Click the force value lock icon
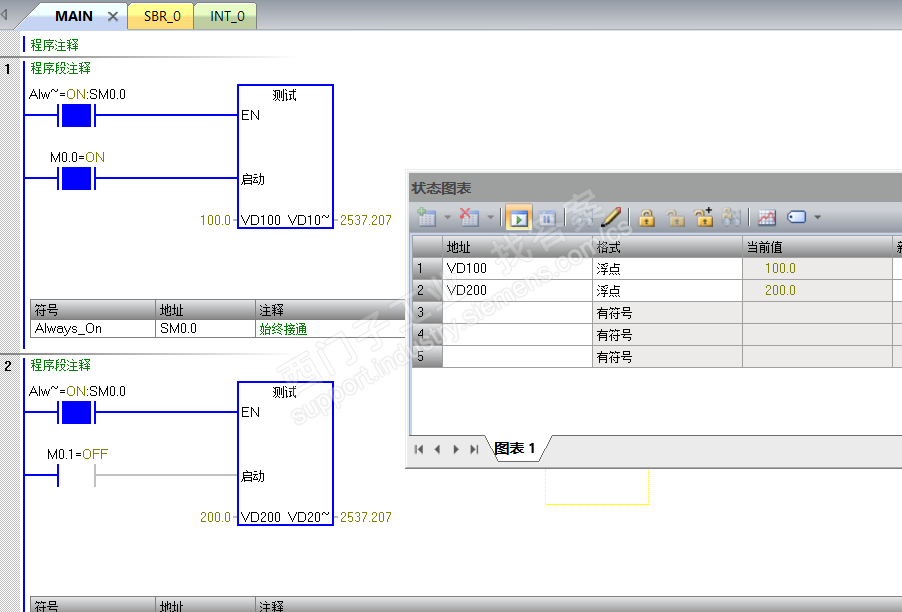Screen dimensions: 902x612 pos(647,218)
